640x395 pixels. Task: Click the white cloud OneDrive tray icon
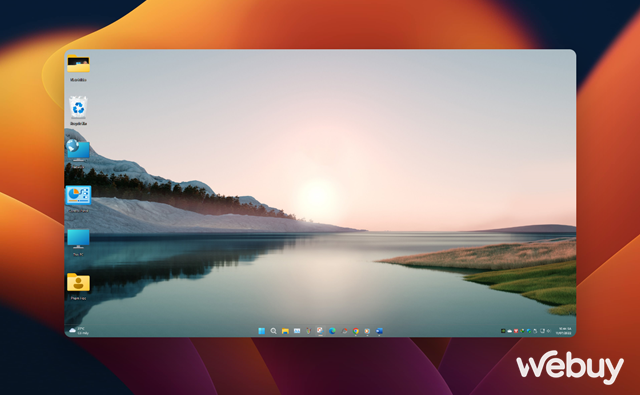click(510, 331)
